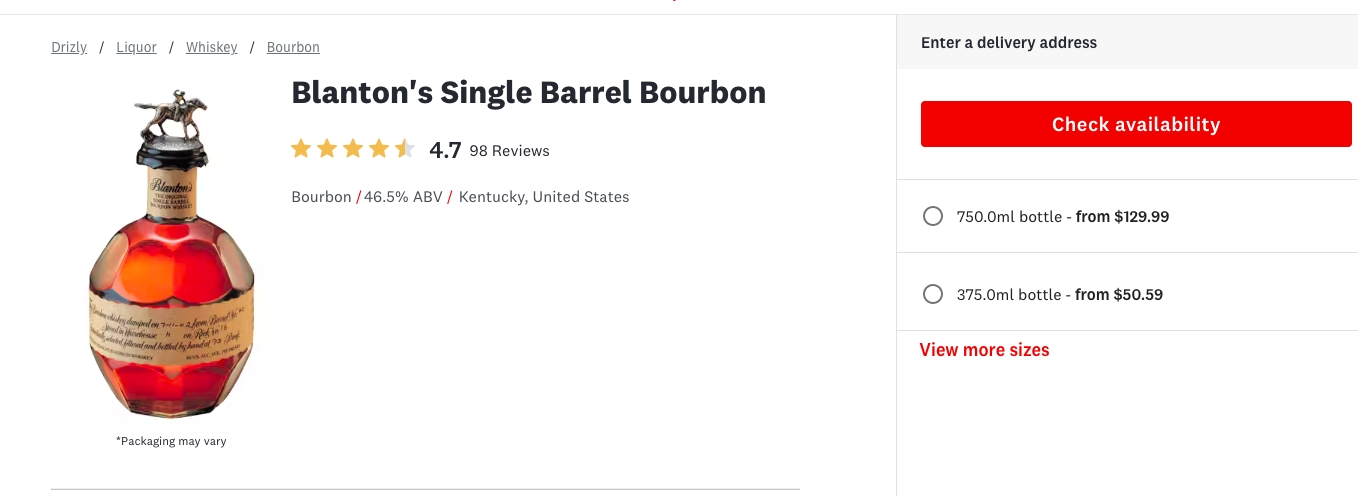
Task: Click the Check availability button
Action: click(1136, 124)
